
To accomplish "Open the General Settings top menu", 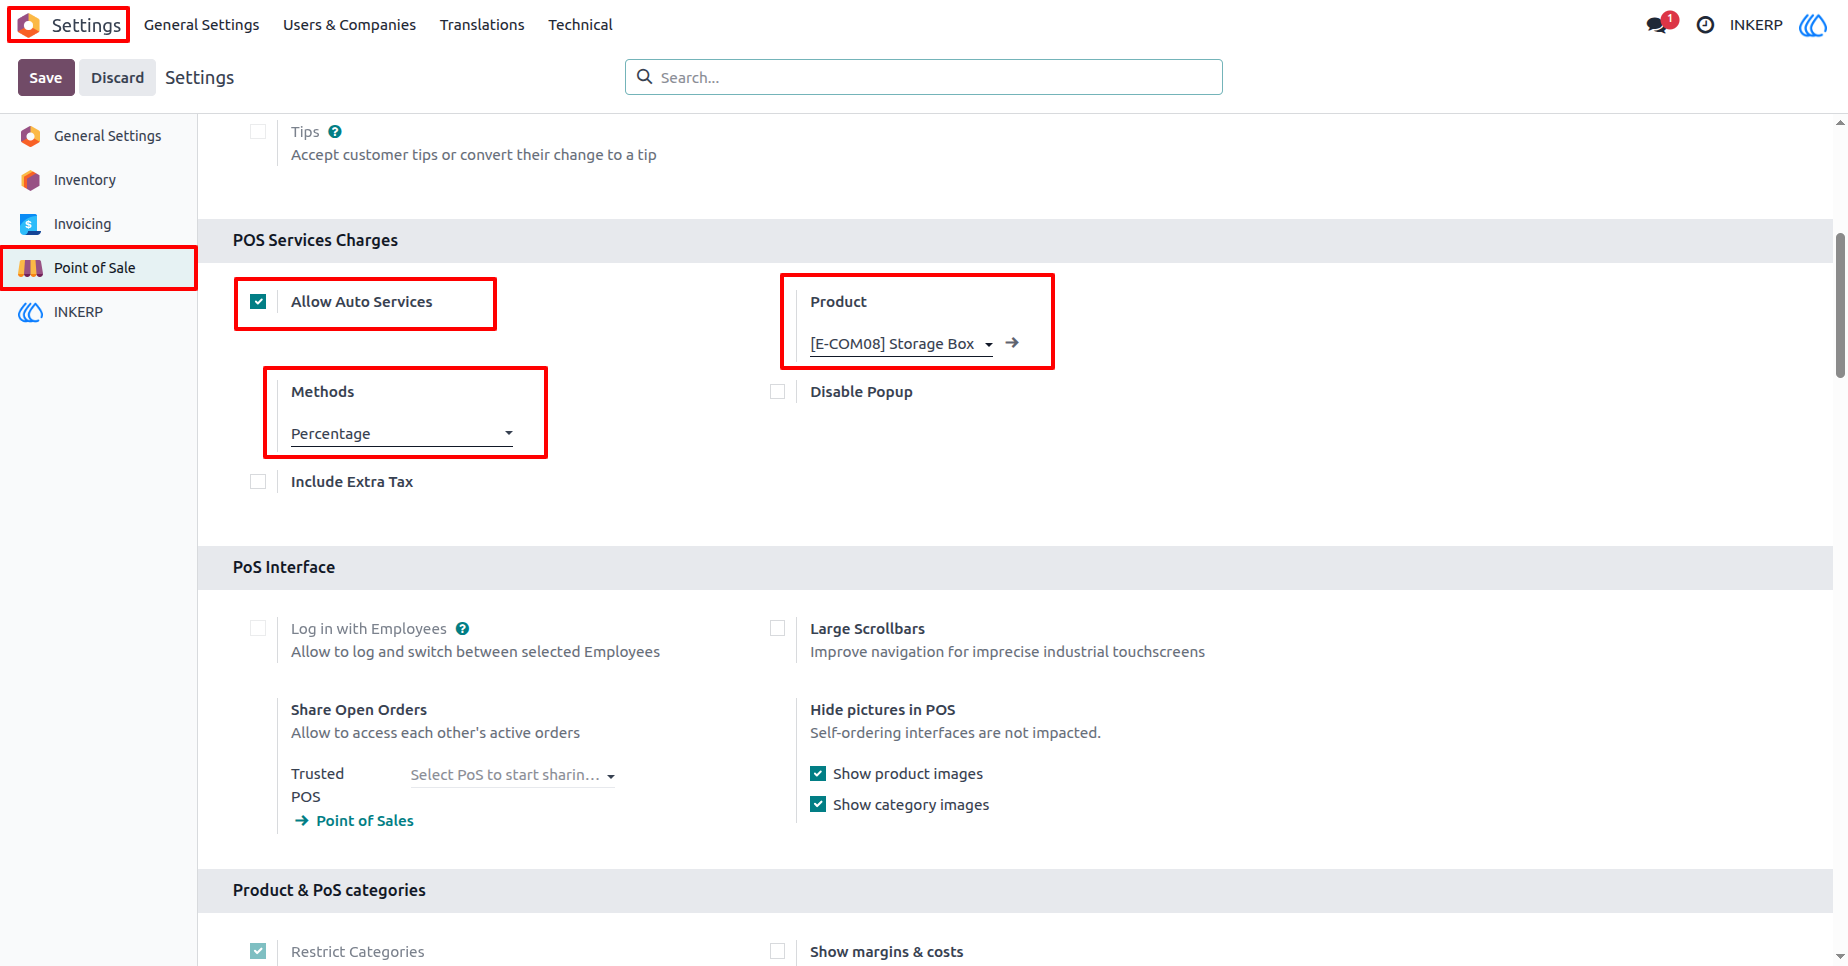I will pyautogui.click(x=202, y=25).
